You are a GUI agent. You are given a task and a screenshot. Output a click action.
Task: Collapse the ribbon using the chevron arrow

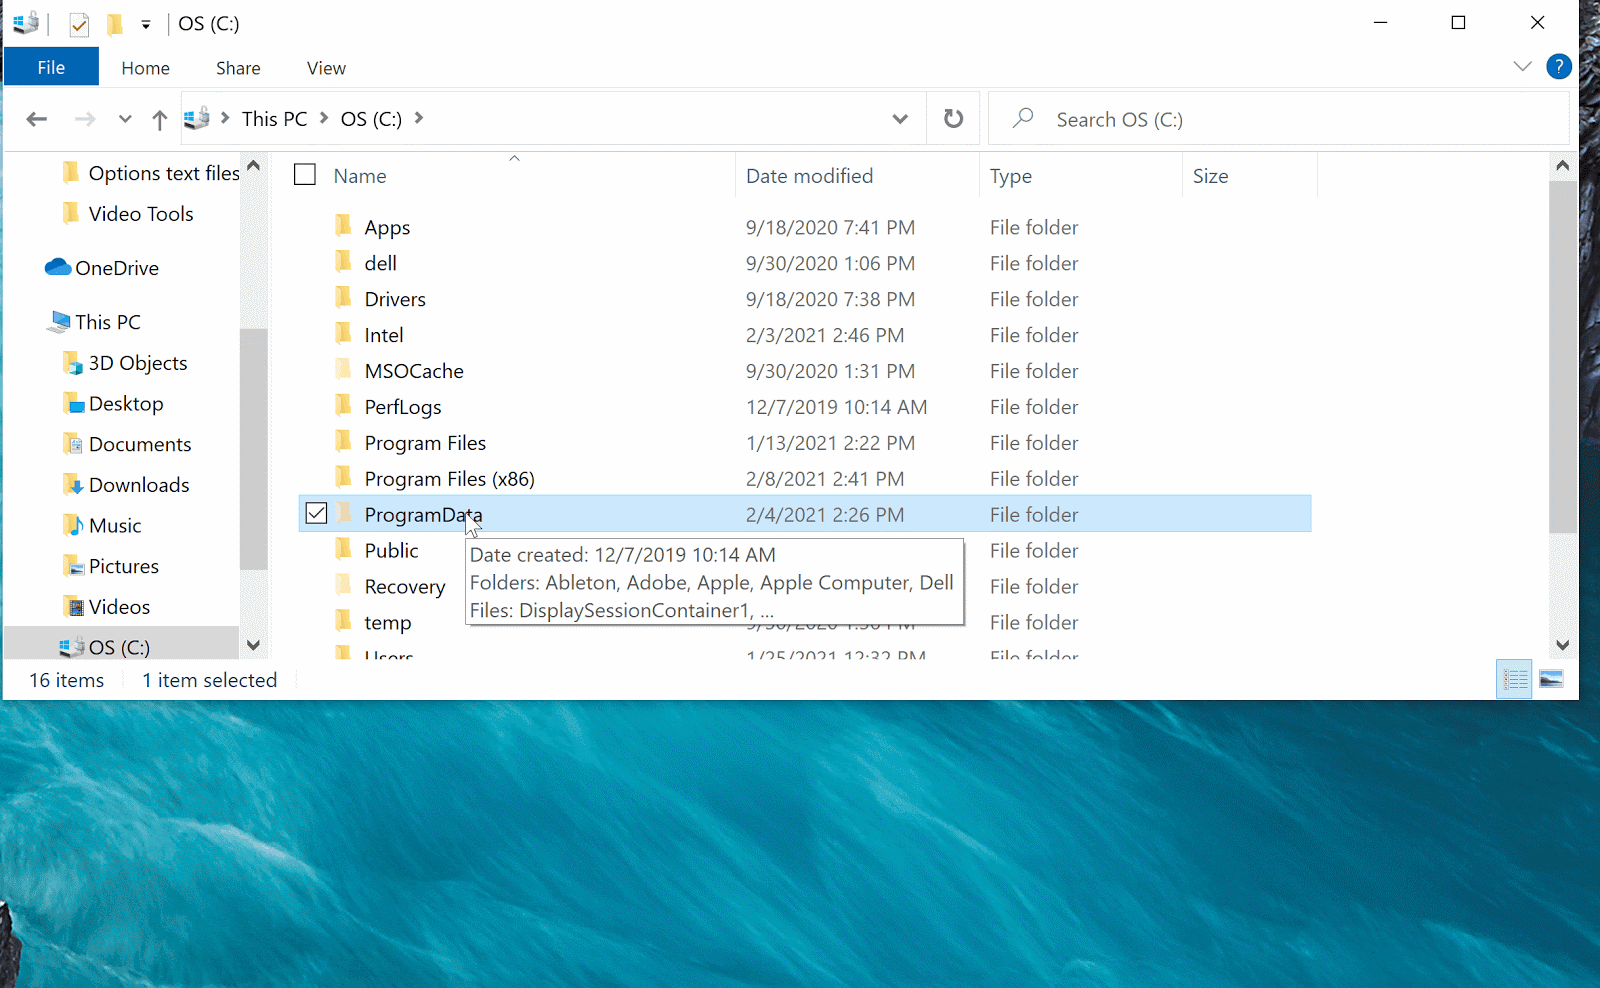tap(1522, 66)
